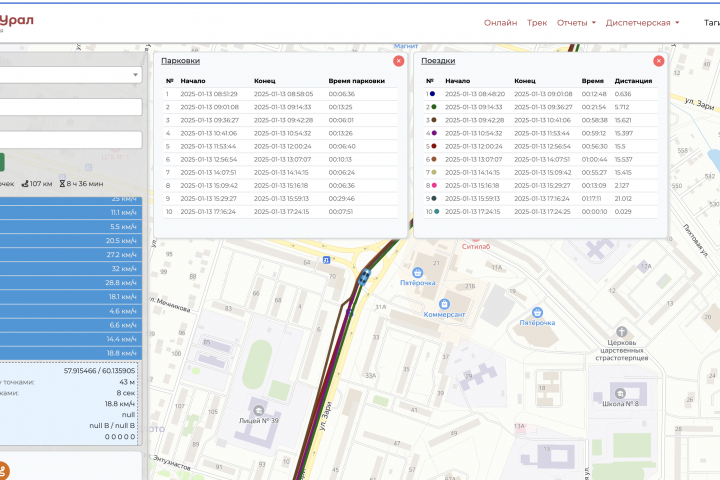Open the Отчеты dropdown menu
Viewport: 720px width, 480px height.
coord(576,23)
